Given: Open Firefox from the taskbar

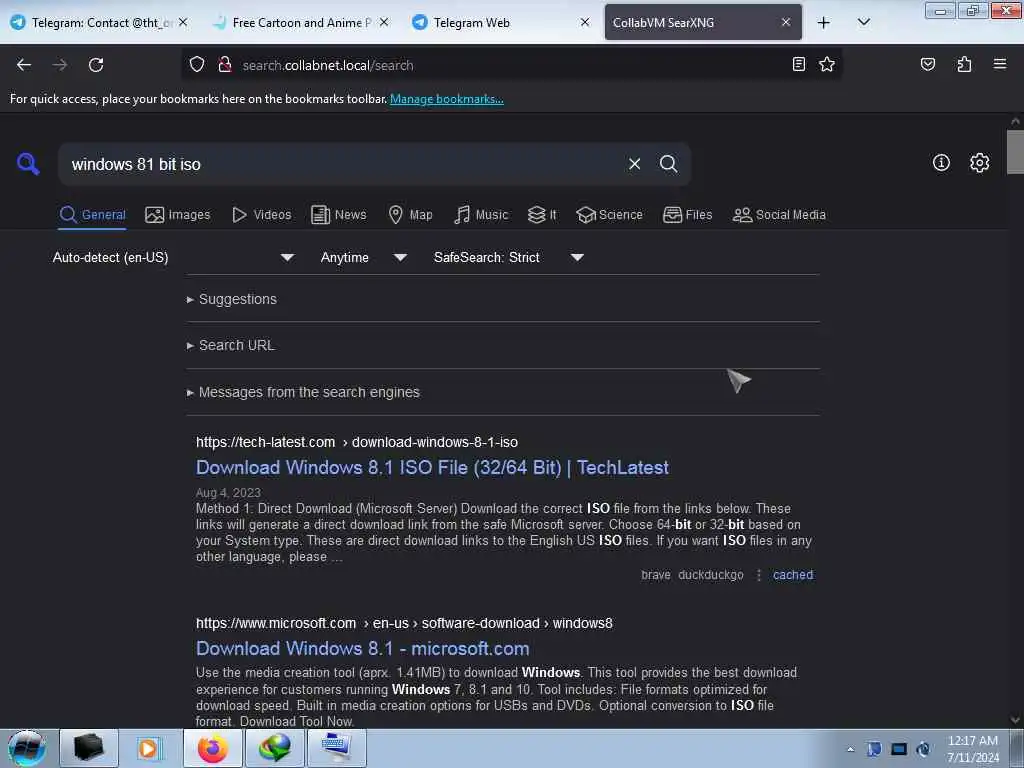Looking at the screenshot, I should pyautogui.click(x=213, y=748).
